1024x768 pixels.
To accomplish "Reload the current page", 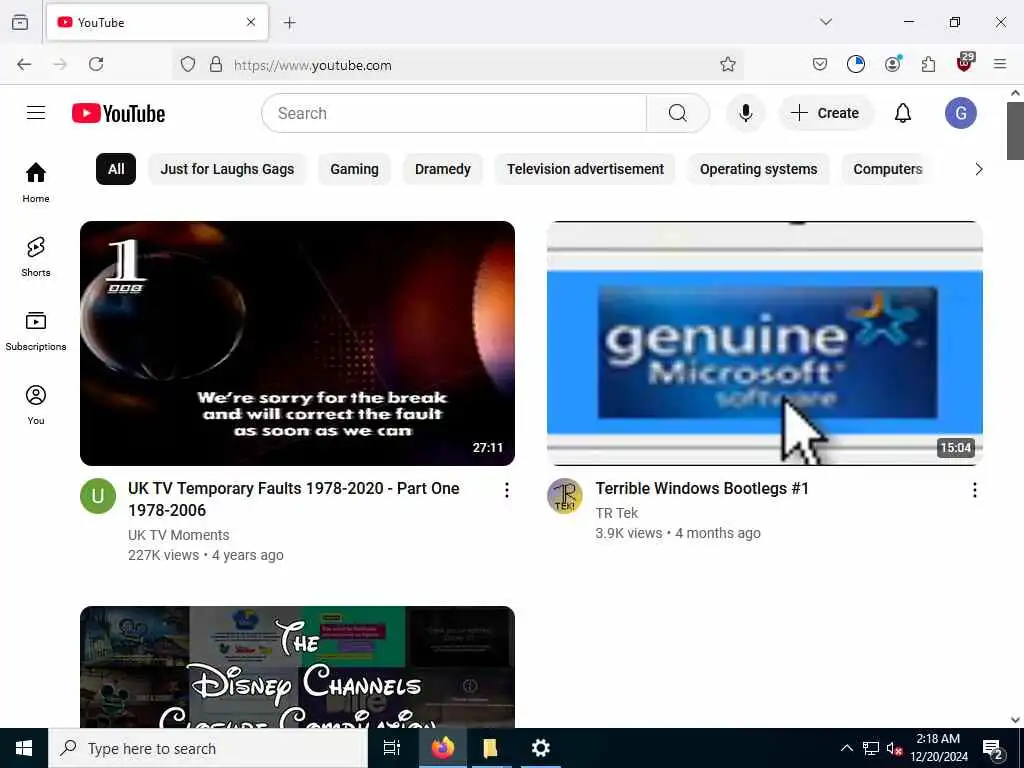I will tap(96, 64).
